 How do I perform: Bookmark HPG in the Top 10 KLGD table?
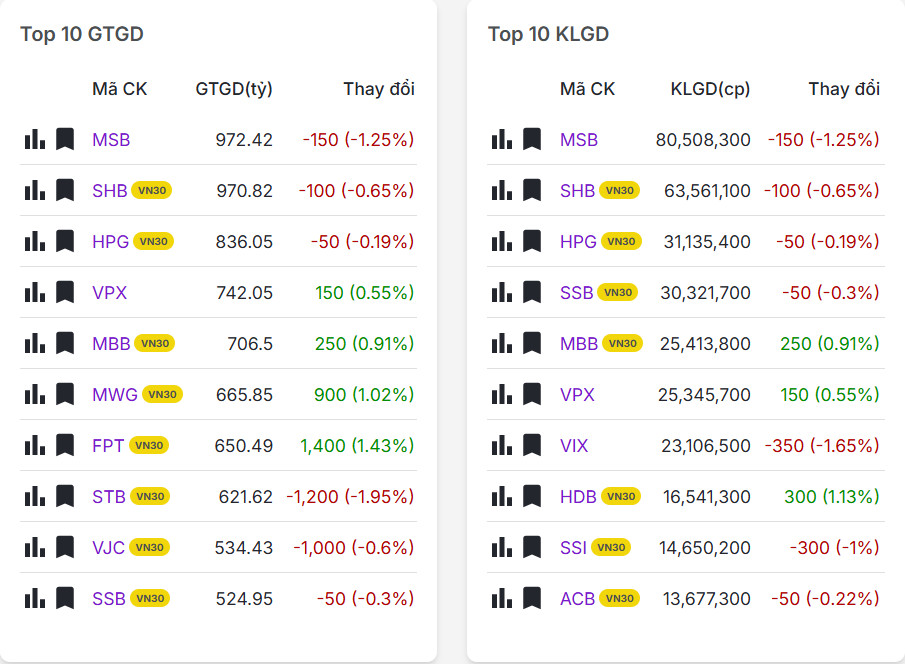coord(532,241)
